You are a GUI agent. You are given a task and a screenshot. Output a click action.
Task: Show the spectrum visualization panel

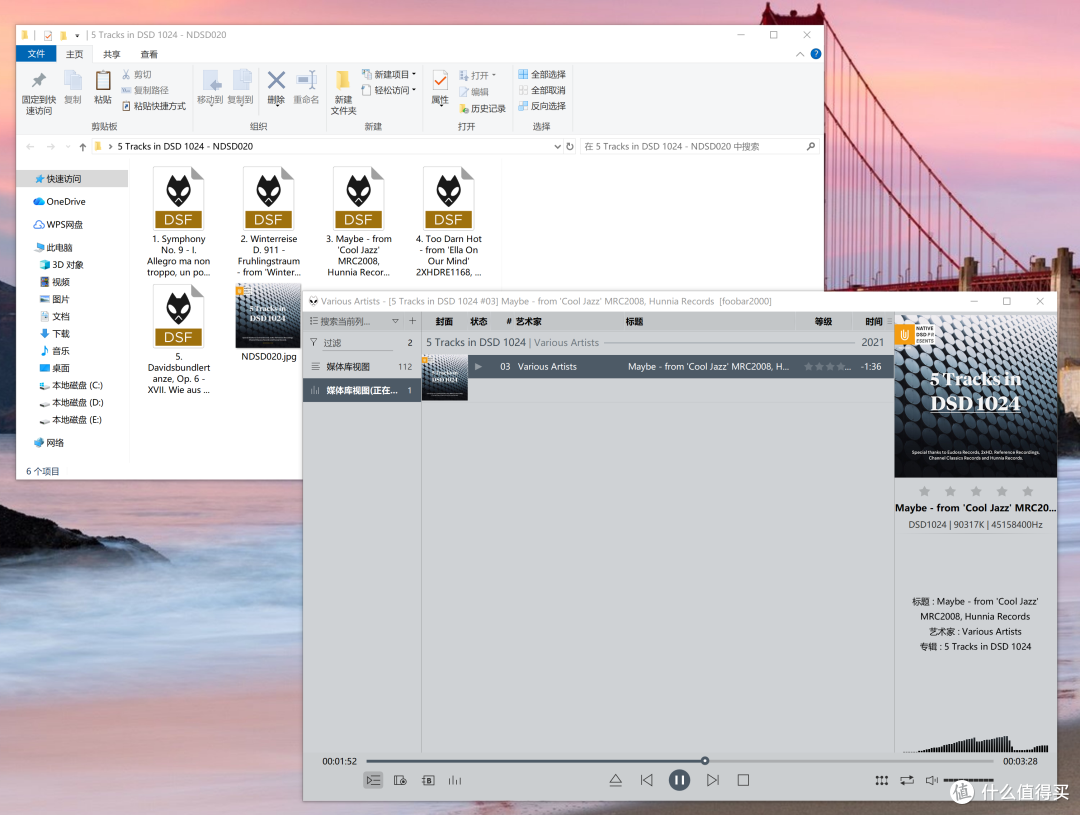(x=455, y=780)
